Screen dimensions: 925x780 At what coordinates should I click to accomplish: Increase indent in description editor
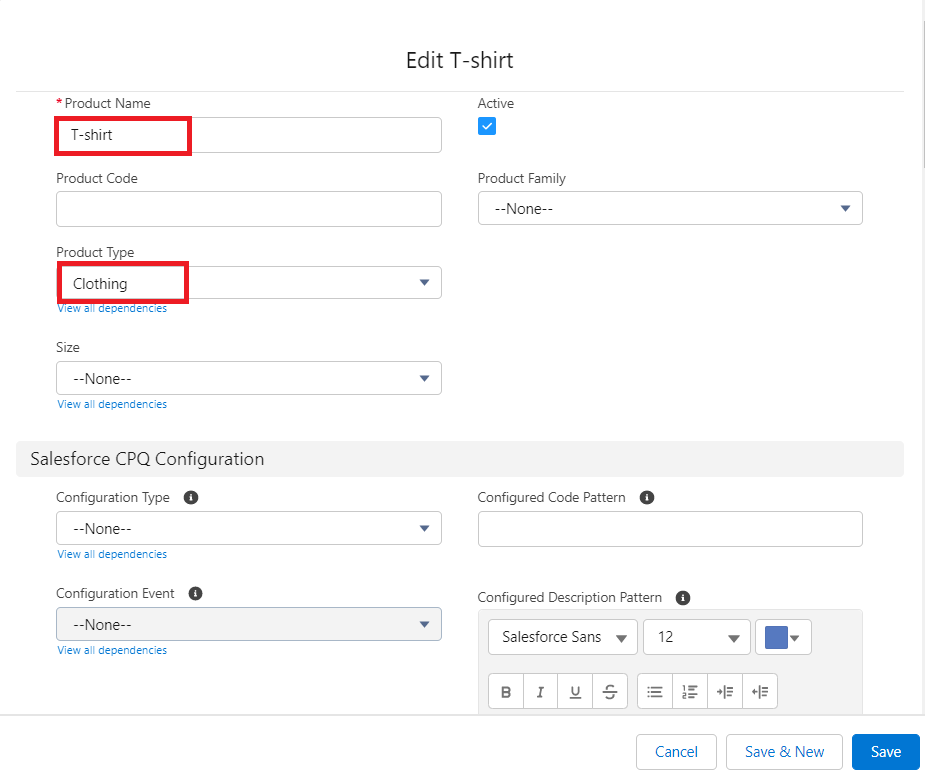(725, 691)
